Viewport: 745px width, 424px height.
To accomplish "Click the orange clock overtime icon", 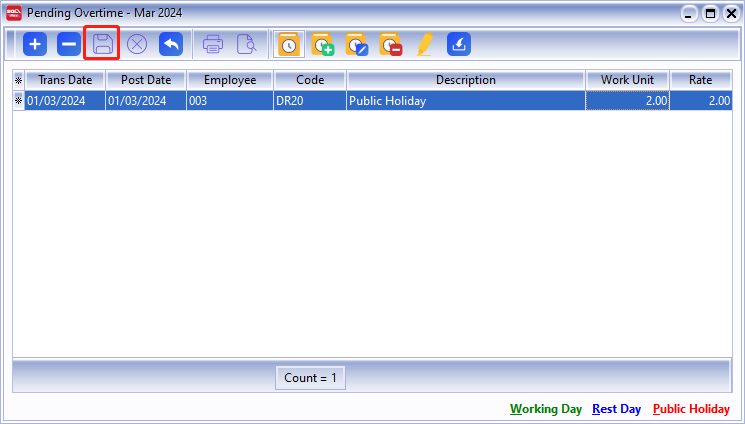I will (x=288, y=44).
